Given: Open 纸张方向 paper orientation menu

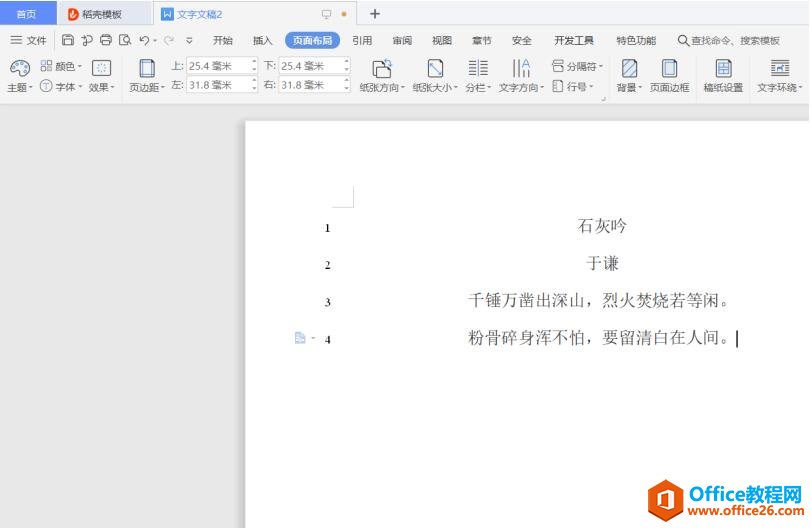Looking at the screenshot, I should click(x=382, y=76).
